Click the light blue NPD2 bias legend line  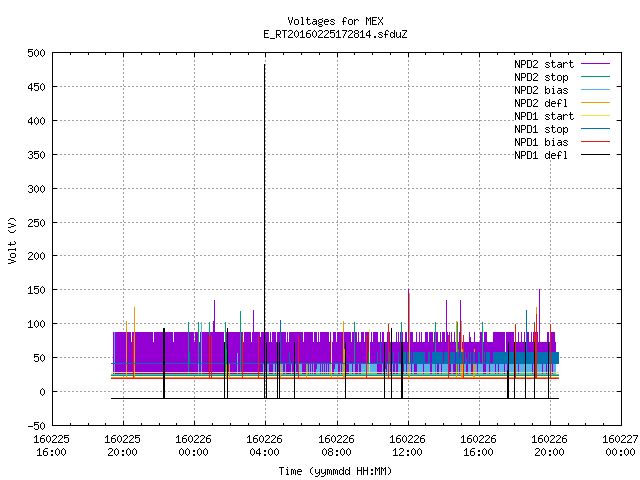point(596,89)
